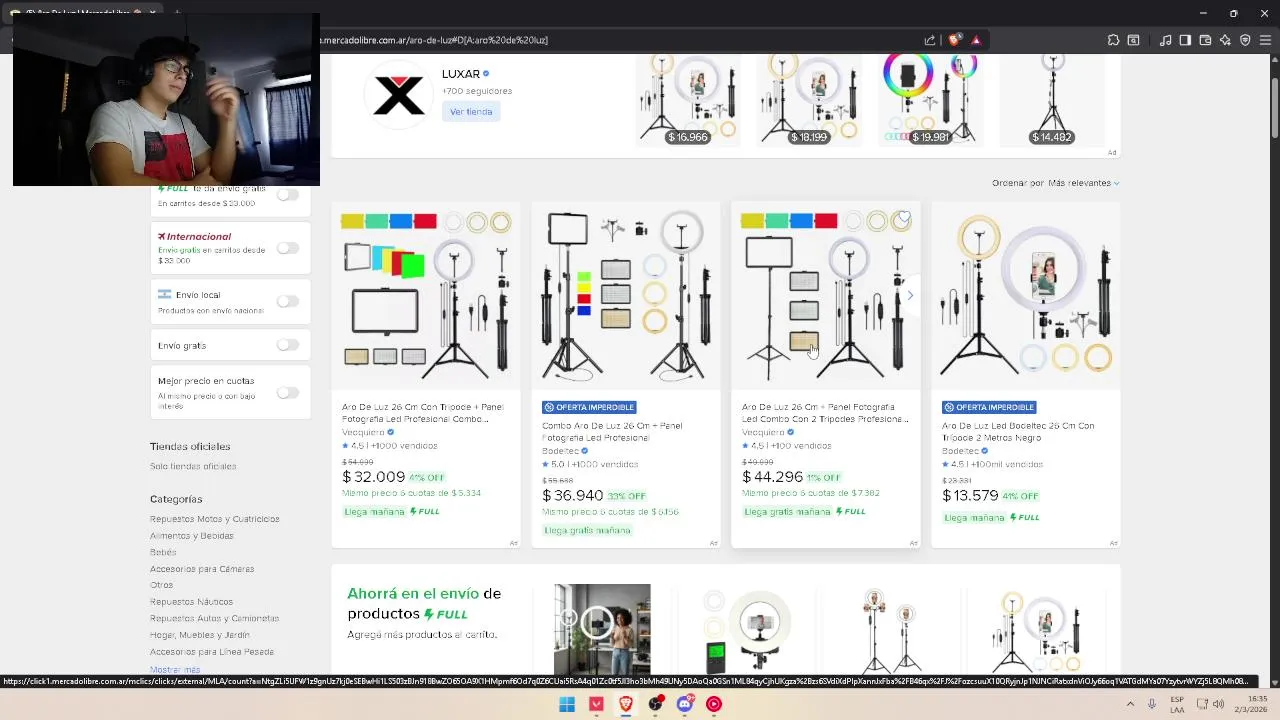Open the LUXAR $19.981 RGB ring thumbnail
This screenshot has width=1280, height=720.
[x=931, y=101]
